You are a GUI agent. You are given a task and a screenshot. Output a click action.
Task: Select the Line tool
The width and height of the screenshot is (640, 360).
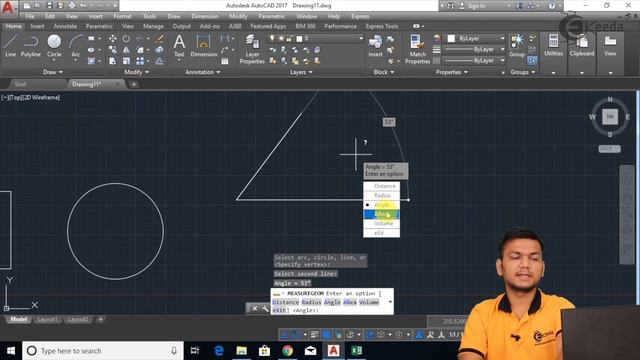click(x=11, y=46)
